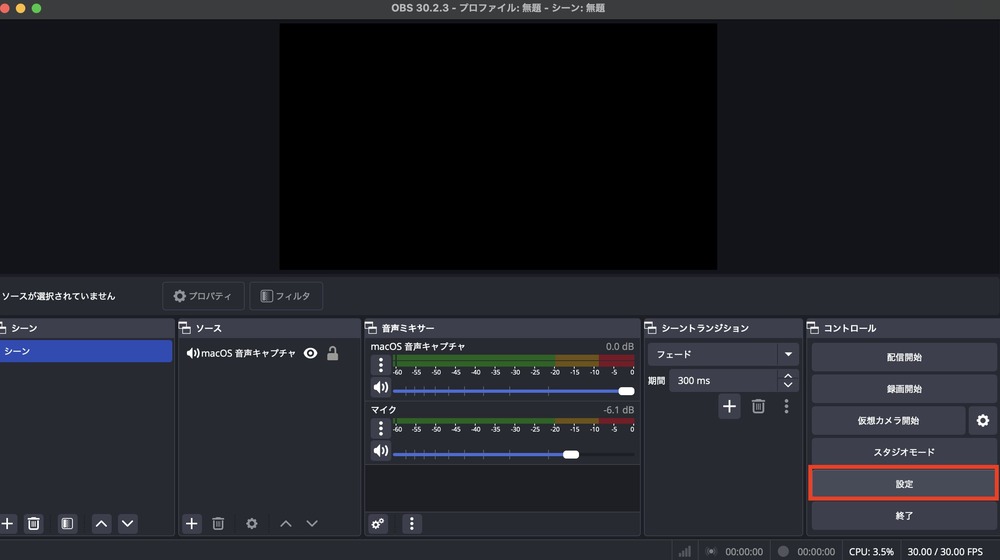This screenshot has width=1000, height=560.
Task: Select macOS 音声キャプチャ source row
Action: pyautogui.click(x=269, y=353)
